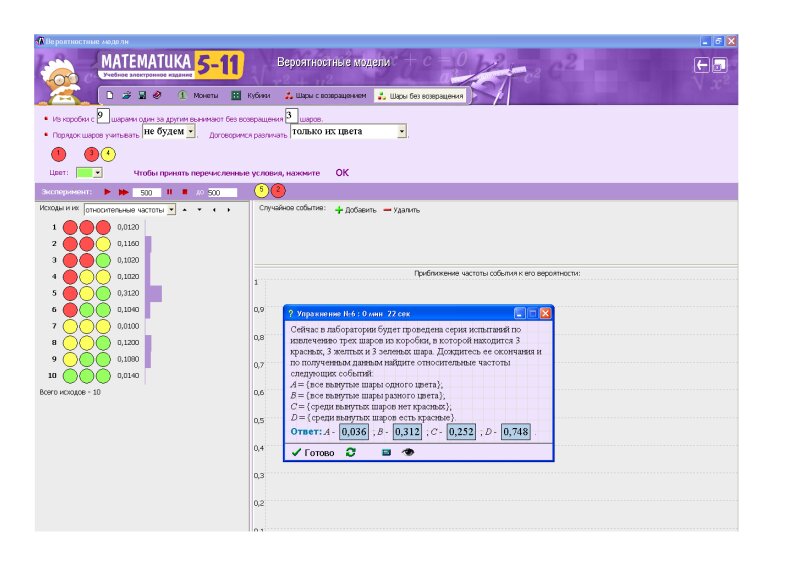This screenshot has height=566, width=800.
Task: Click the save diskette icon
Action: (142, 96)
